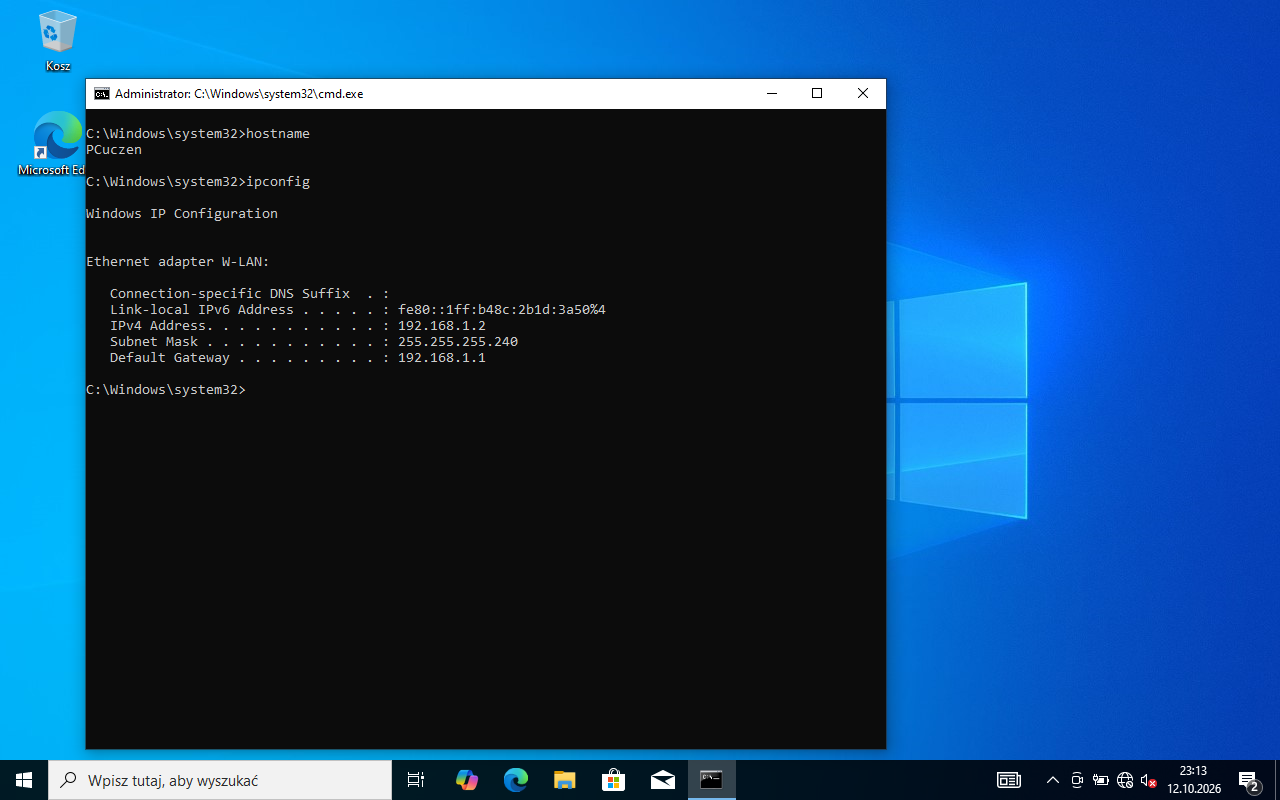Click the Meet Now camera tray icon

[x=1077, y=780]
